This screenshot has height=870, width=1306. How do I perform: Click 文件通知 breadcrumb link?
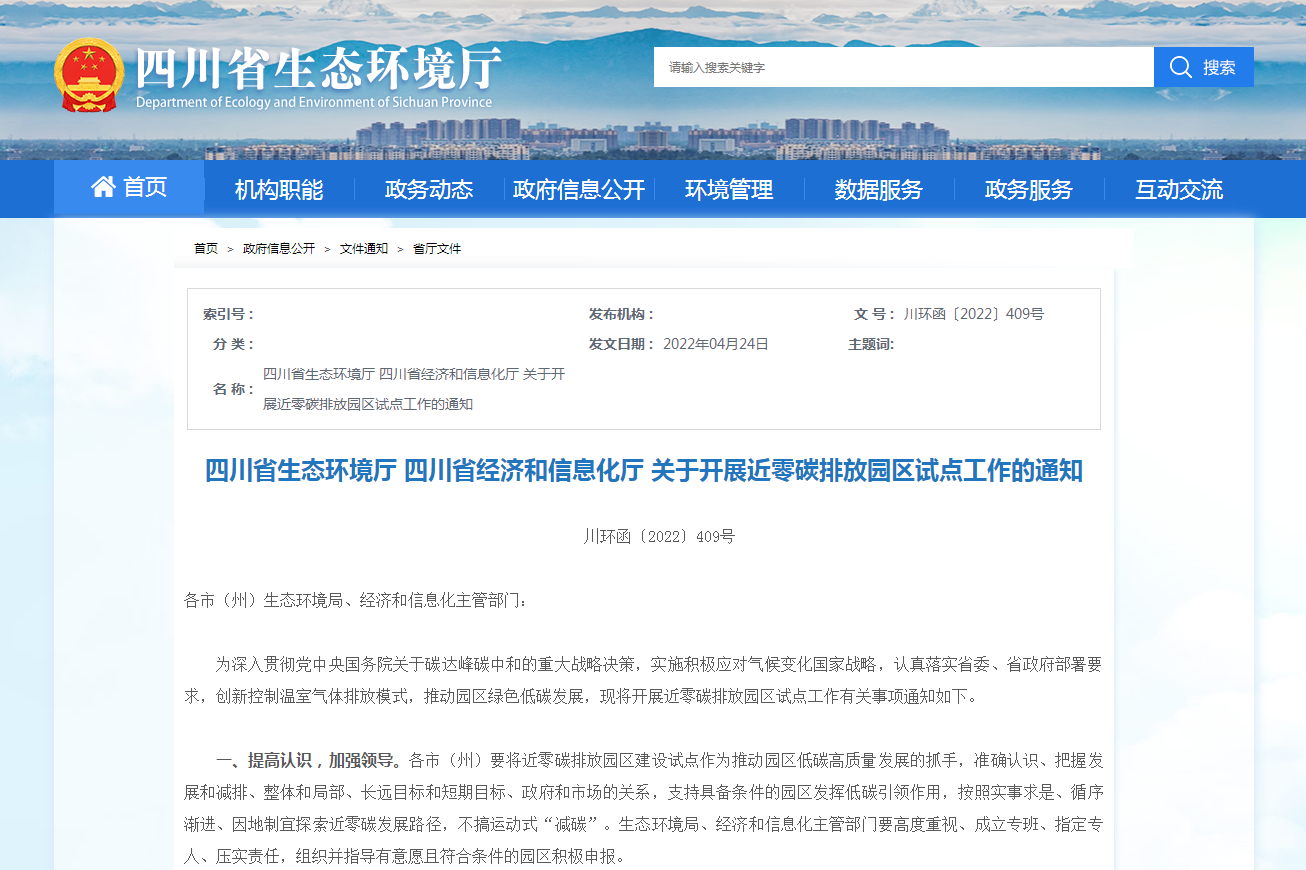pyautogui.click(x=364, y=249)
